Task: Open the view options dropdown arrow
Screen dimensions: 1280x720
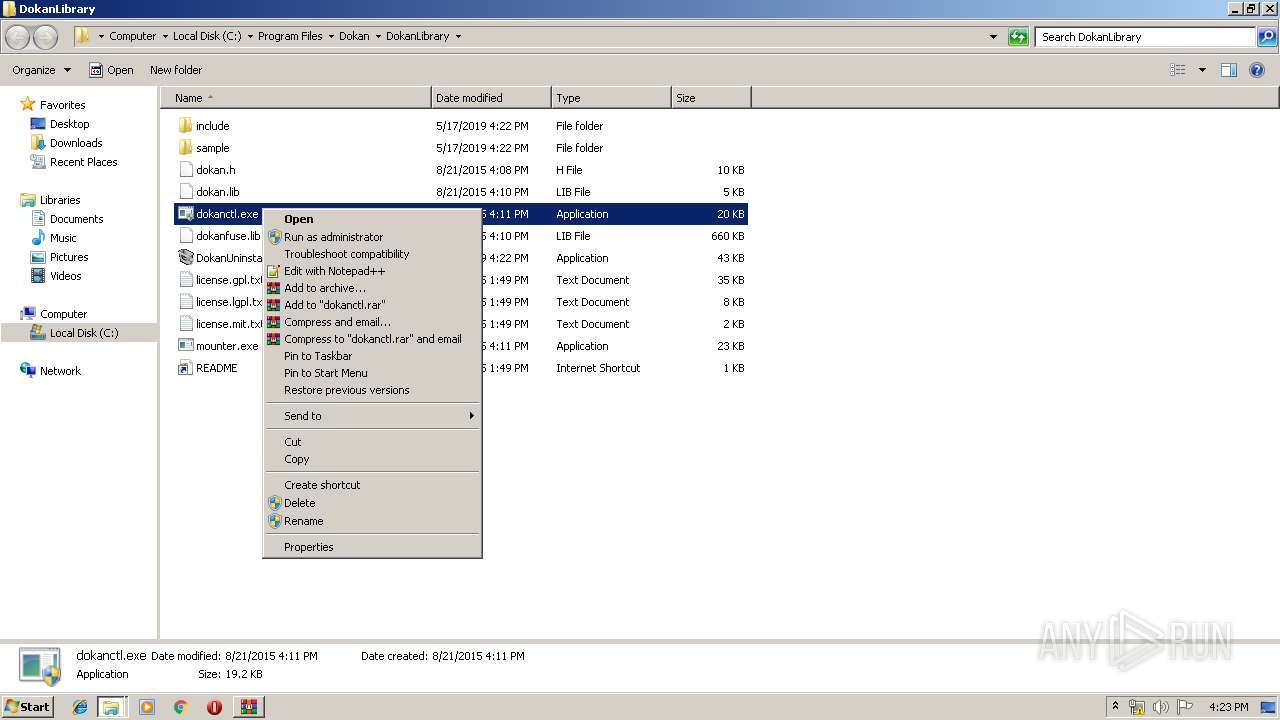Action: (1202, 70)
